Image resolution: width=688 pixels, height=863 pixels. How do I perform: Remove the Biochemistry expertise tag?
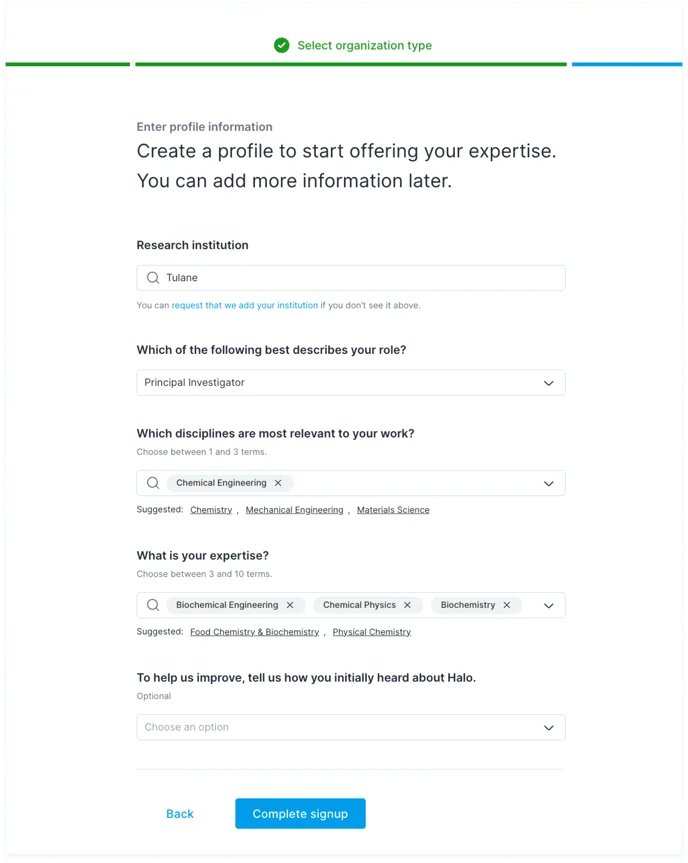(x=507, y=605)
